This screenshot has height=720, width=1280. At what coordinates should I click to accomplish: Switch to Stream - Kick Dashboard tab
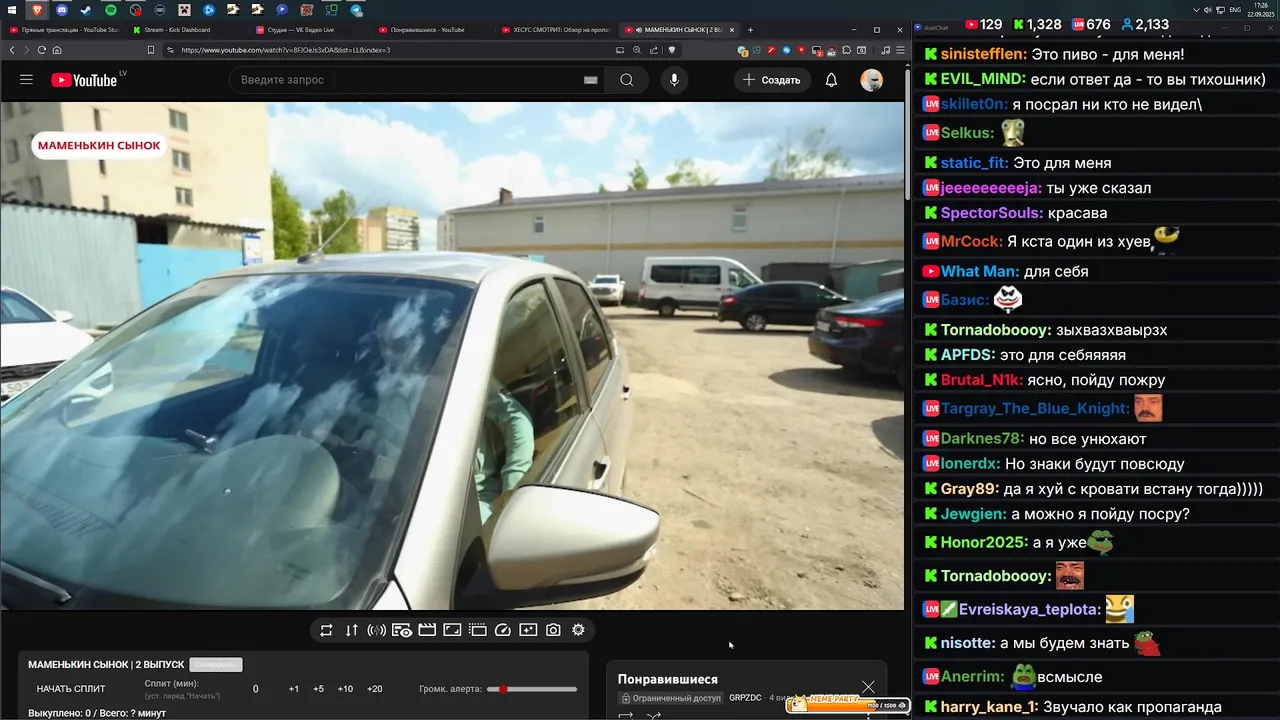(188, 30)
